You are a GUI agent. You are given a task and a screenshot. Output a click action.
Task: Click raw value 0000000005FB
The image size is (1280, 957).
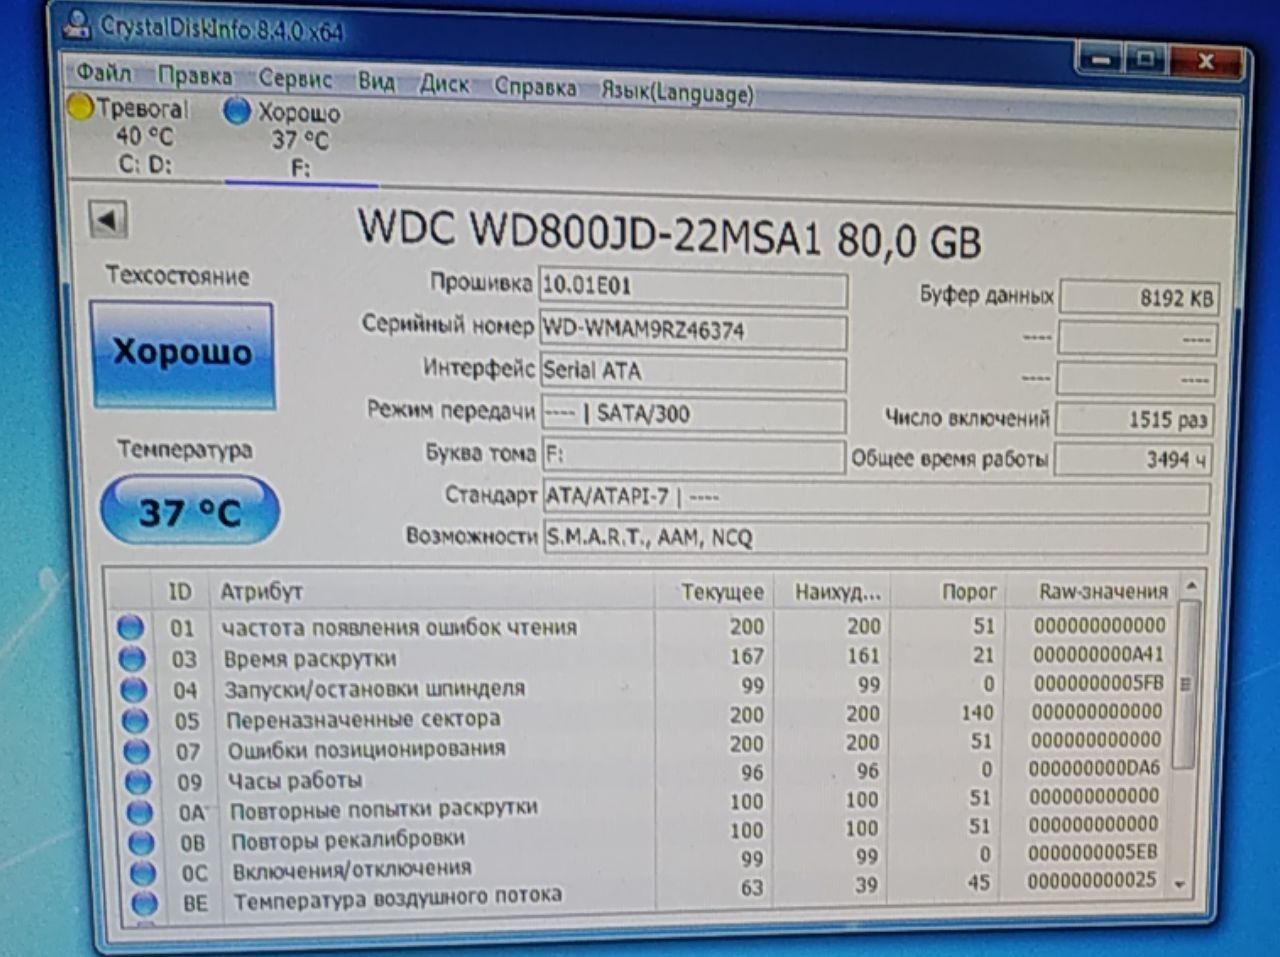(x=1098, y=684)
